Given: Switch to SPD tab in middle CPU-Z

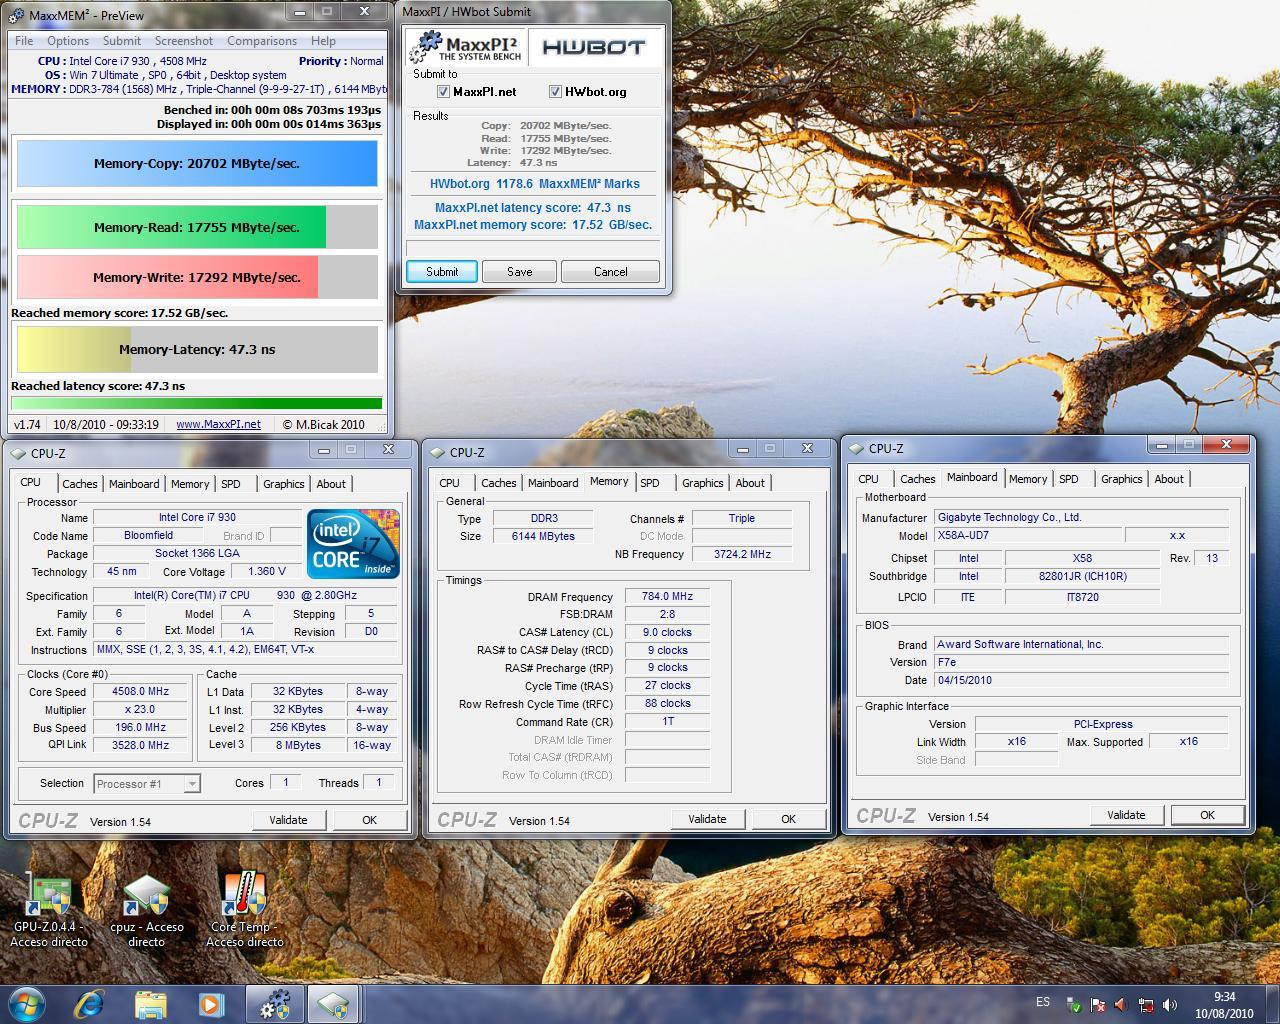Looking at the screenshot, I should [x=650, y=483].
